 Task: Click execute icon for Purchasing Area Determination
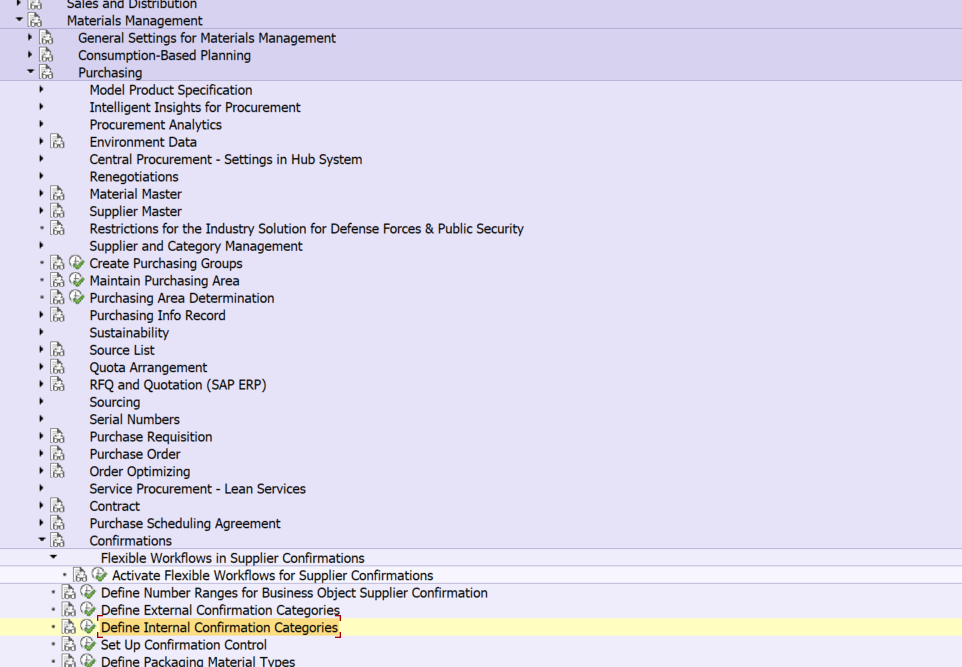77,298
